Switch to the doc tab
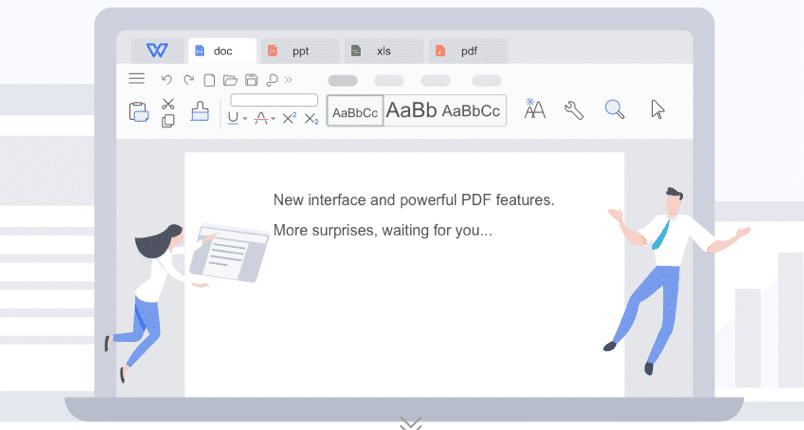The height and width of the screenshot is (430, 804). coord(222,51)
